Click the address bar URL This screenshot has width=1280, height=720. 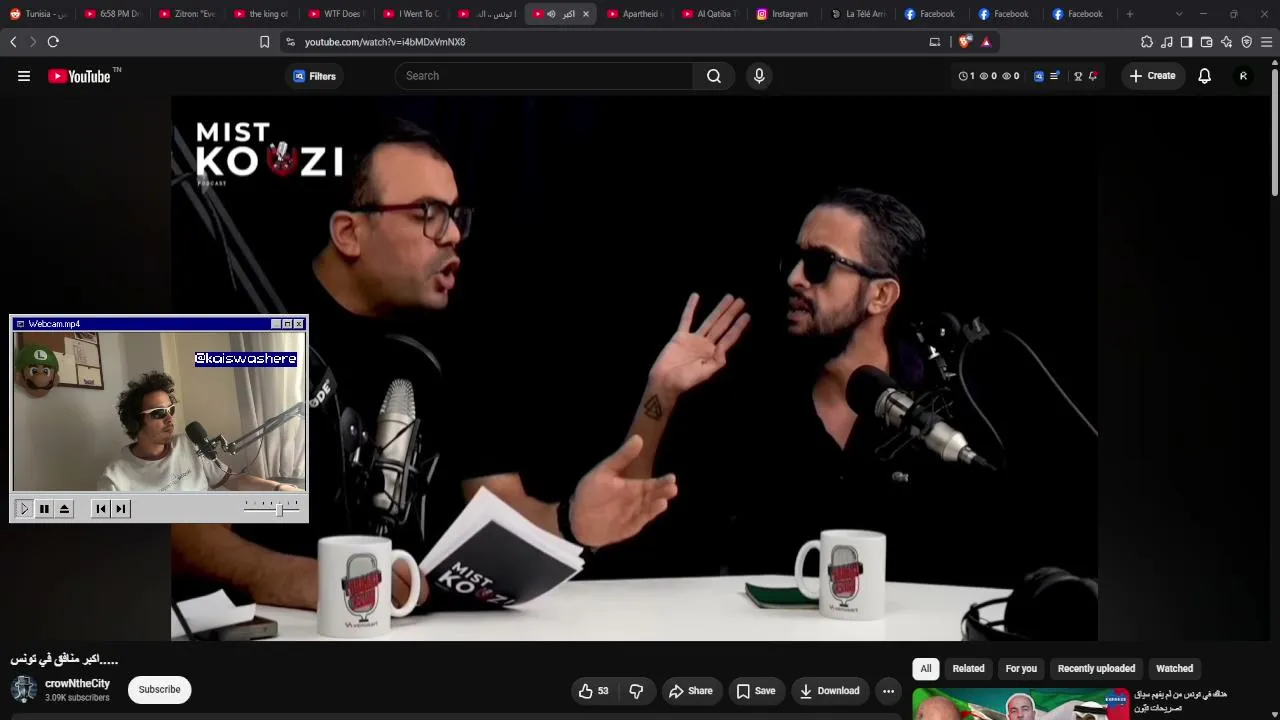(x=385, y=42)
